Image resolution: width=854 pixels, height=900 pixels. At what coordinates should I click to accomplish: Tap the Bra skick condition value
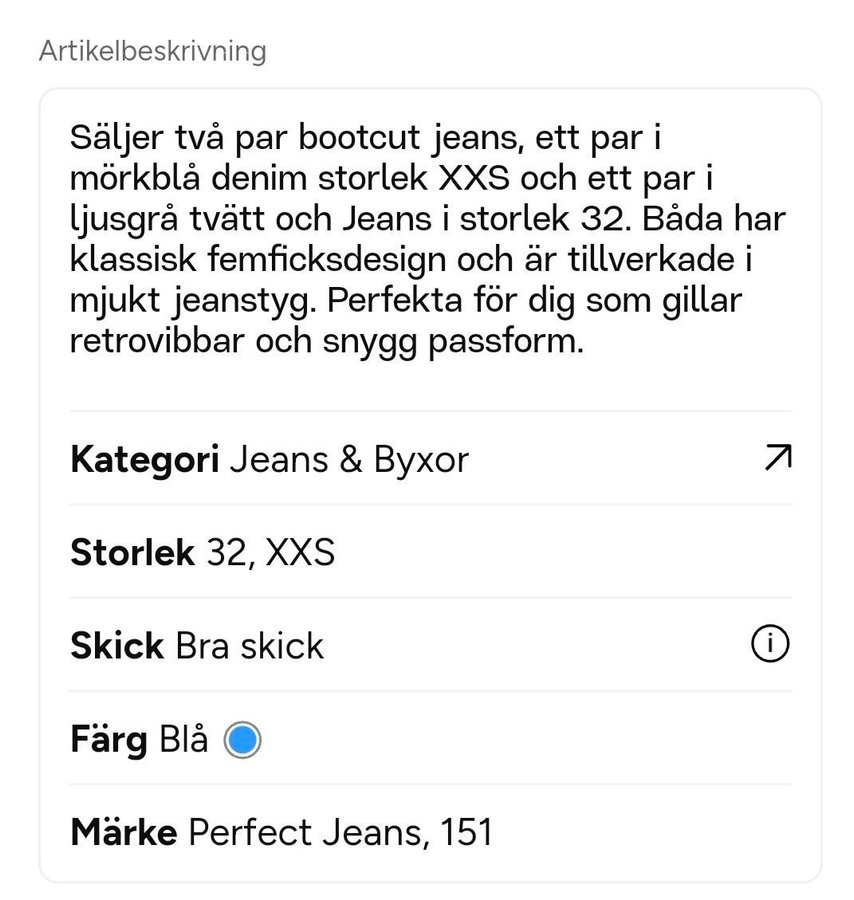(x=249, y=646)
